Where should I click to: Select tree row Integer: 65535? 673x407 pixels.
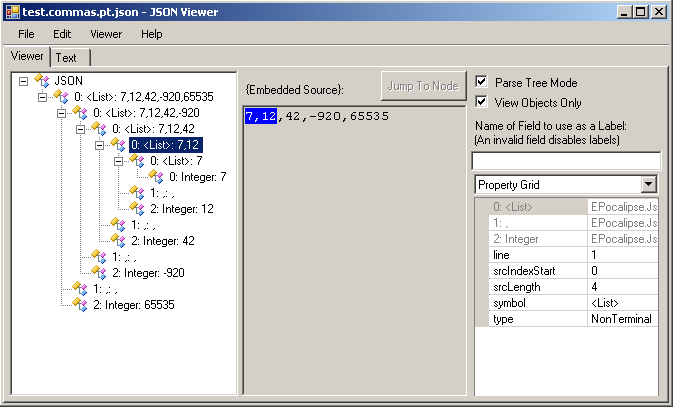pos(133,305)
